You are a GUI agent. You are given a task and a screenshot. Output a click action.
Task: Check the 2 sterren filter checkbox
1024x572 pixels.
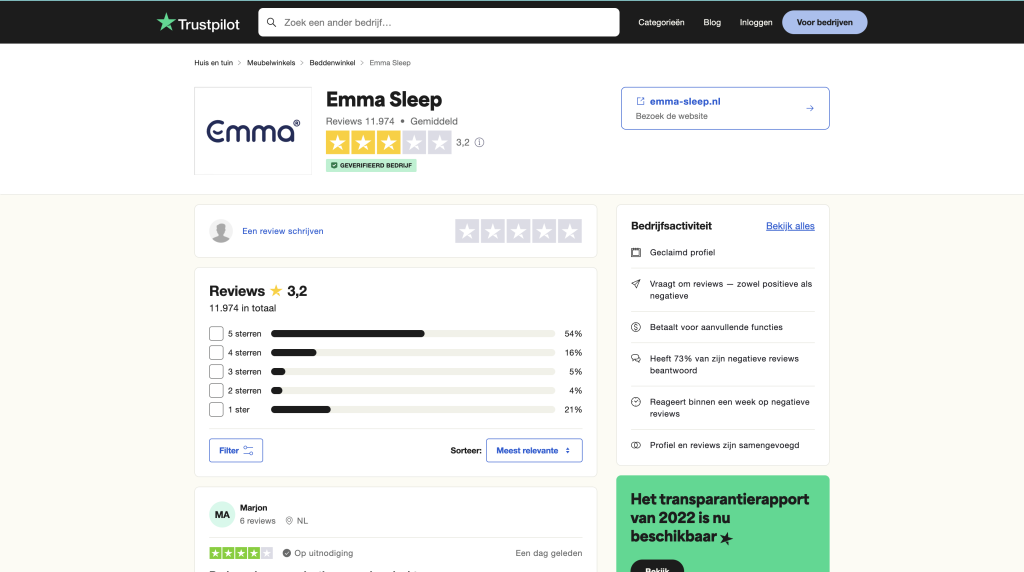coord(216,390)
